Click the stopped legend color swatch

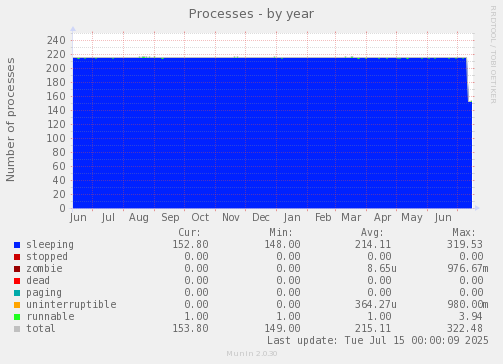click(17, 257)
